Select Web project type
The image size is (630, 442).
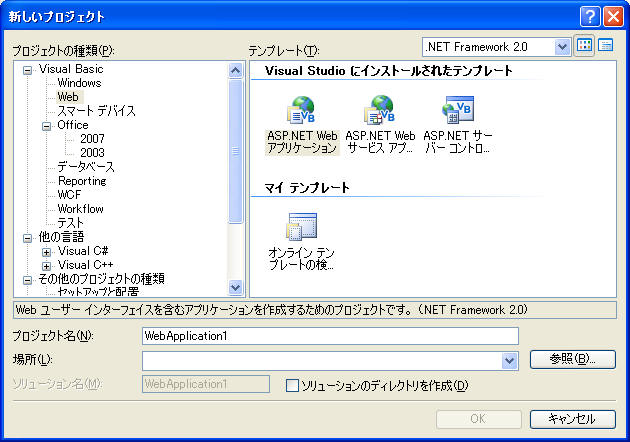(68, 97)
